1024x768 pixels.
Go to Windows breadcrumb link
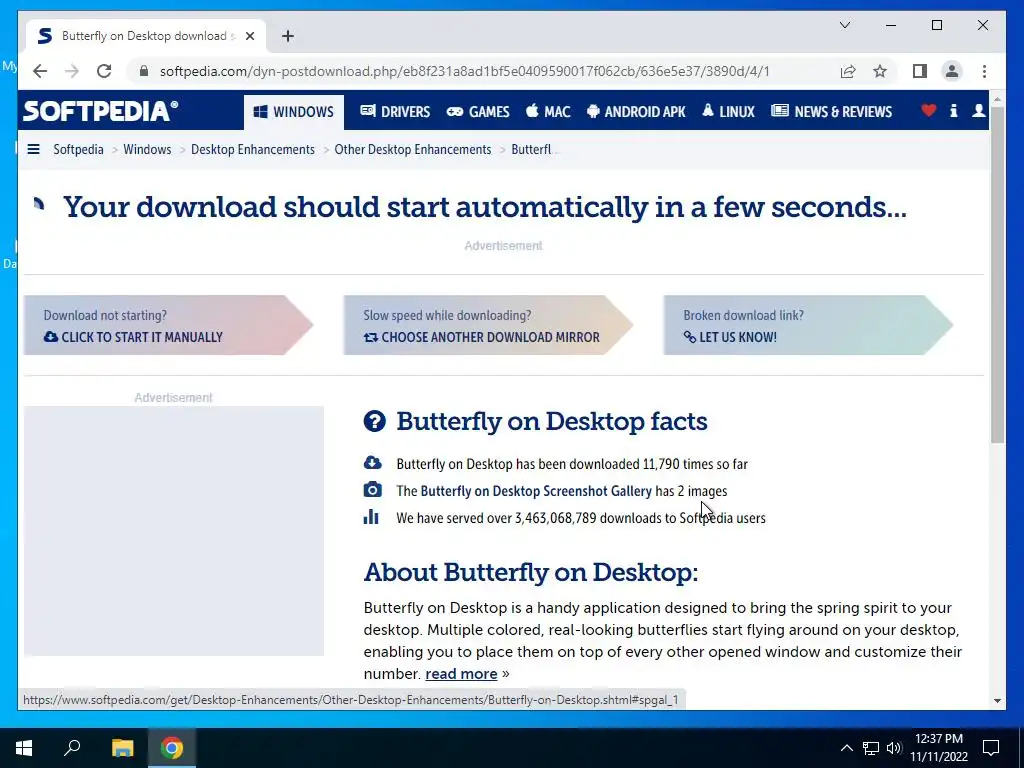pos(147,150)
